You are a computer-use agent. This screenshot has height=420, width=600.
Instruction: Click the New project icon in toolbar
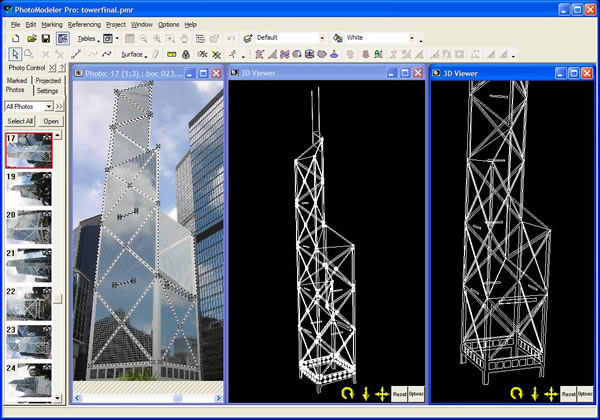(x=14, y=38)
